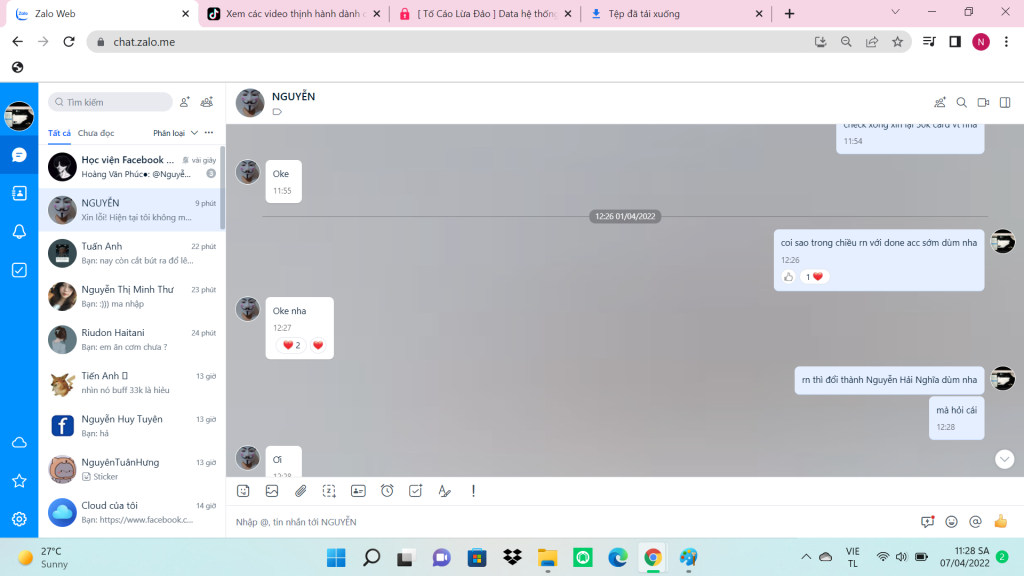Open the sticker picker in chat toolbar
Screen dimensions: 1024x576
click(x=243, y=491)
